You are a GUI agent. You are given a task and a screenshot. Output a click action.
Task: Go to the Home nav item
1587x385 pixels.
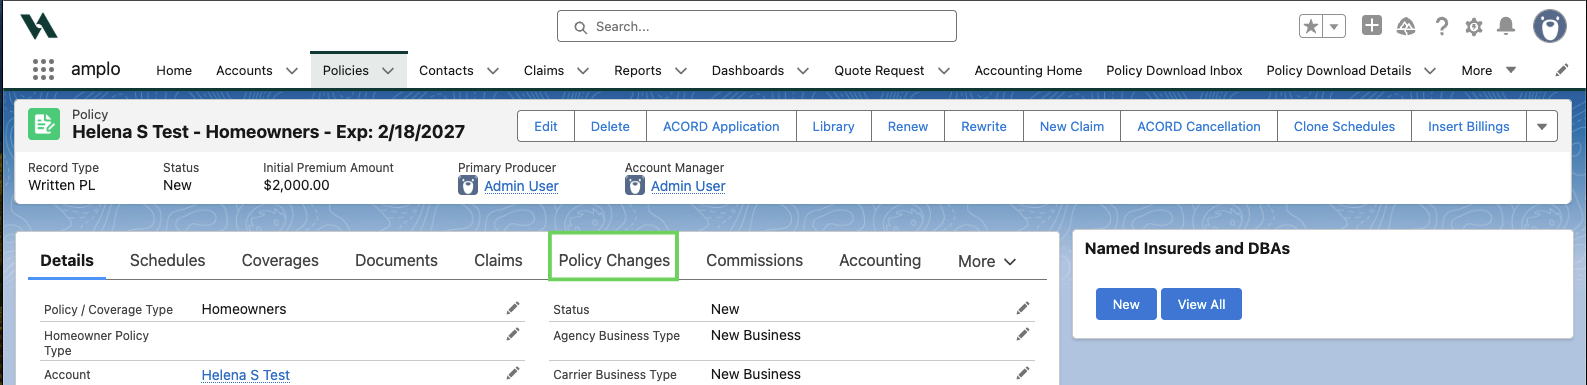[x=174, y=70]
